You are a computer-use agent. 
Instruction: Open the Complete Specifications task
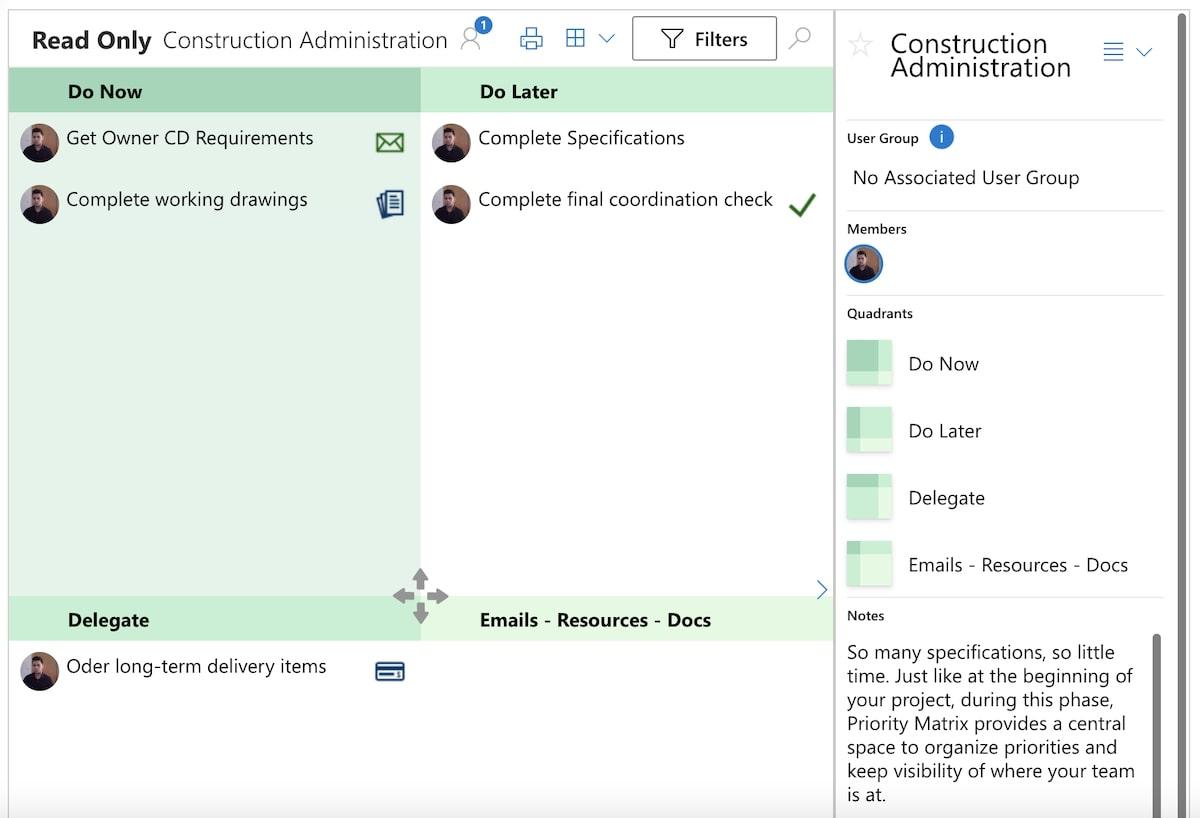click(x=581, y=139)
